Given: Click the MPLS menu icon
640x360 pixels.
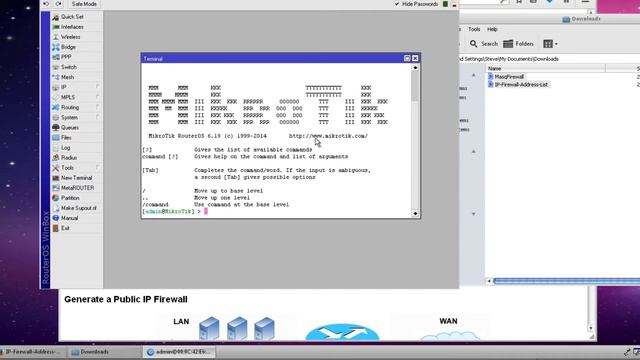Looking at the screenshot, I should (56, 97).
